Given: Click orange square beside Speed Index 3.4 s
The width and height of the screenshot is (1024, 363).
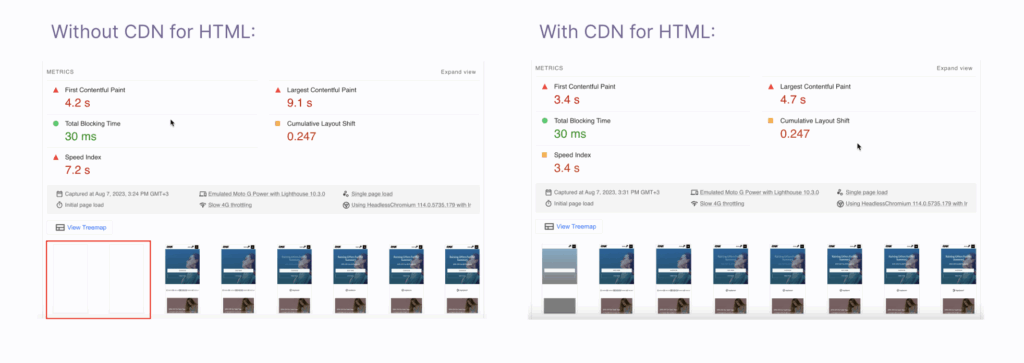Looking at the screenshot, I should click(x=545, y=155).
